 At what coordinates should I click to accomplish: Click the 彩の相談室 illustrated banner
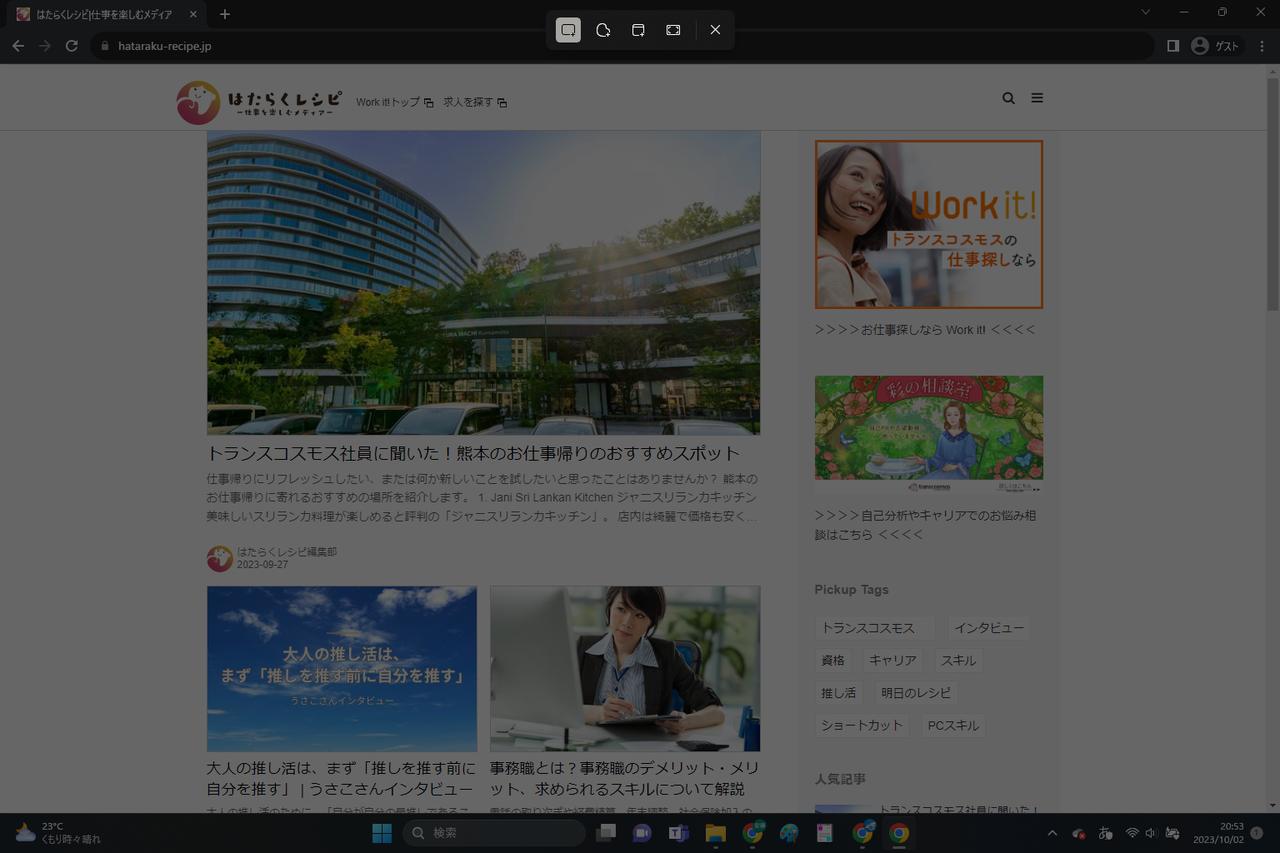(929, 434)
